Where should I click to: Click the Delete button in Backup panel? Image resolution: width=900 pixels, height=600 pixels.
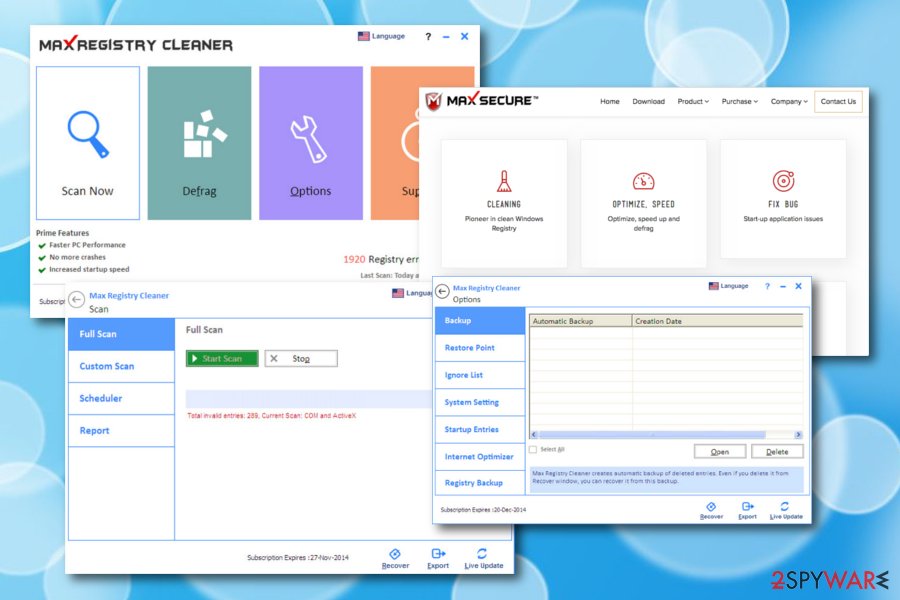777,452
